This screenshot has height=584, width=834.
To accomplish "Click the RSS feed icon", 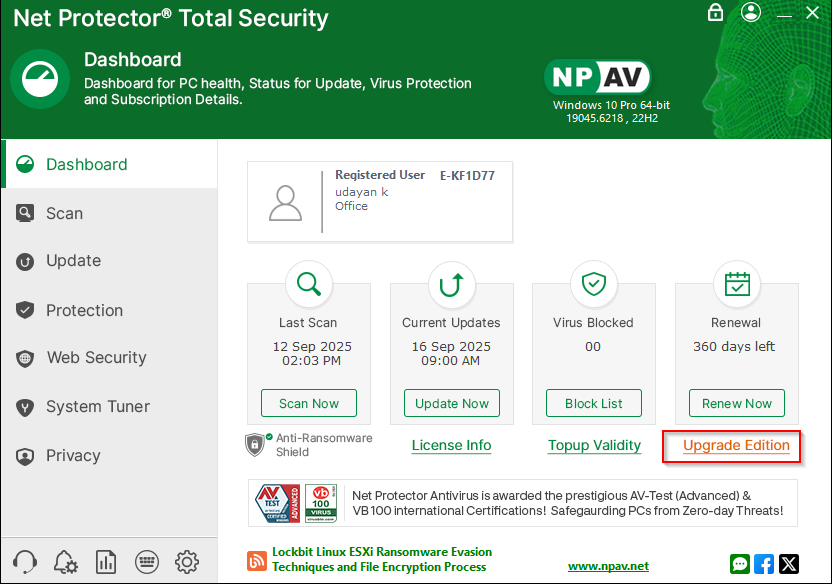I will [257, 562].
